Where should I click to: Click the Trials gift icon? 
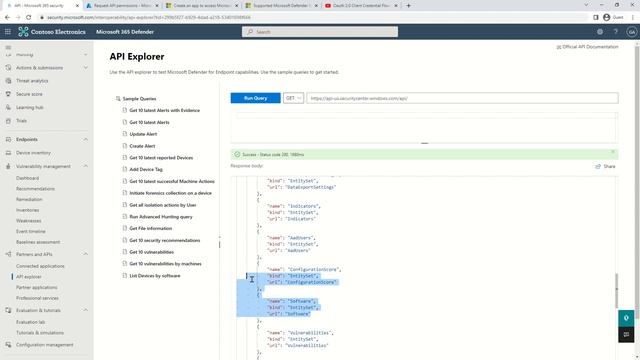click(8, 121)
